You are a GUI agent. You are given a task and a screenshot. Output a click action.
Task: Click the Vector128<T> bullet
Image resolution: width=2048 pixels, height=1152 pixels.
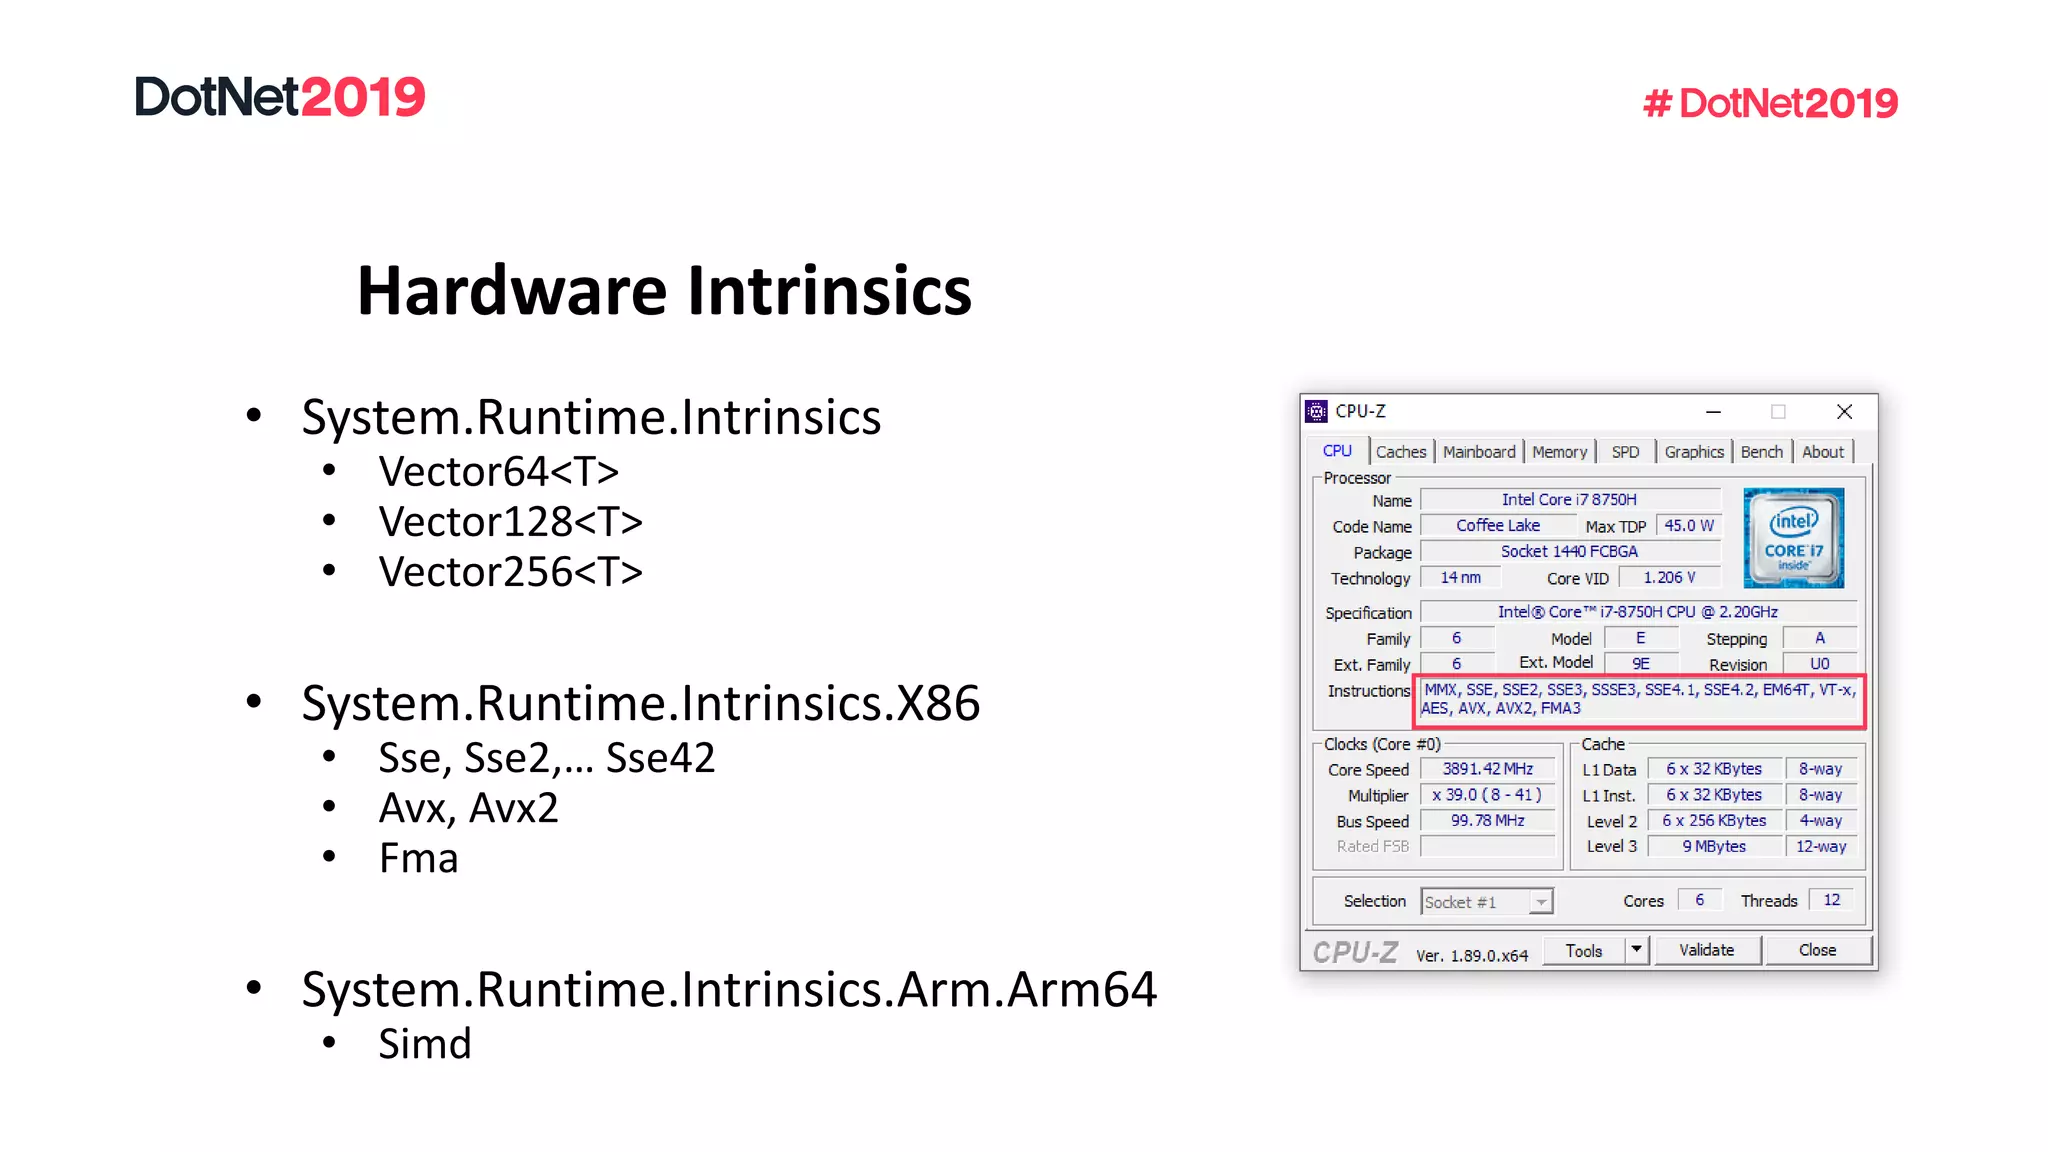pyautogui.click(x=510, y=522)
